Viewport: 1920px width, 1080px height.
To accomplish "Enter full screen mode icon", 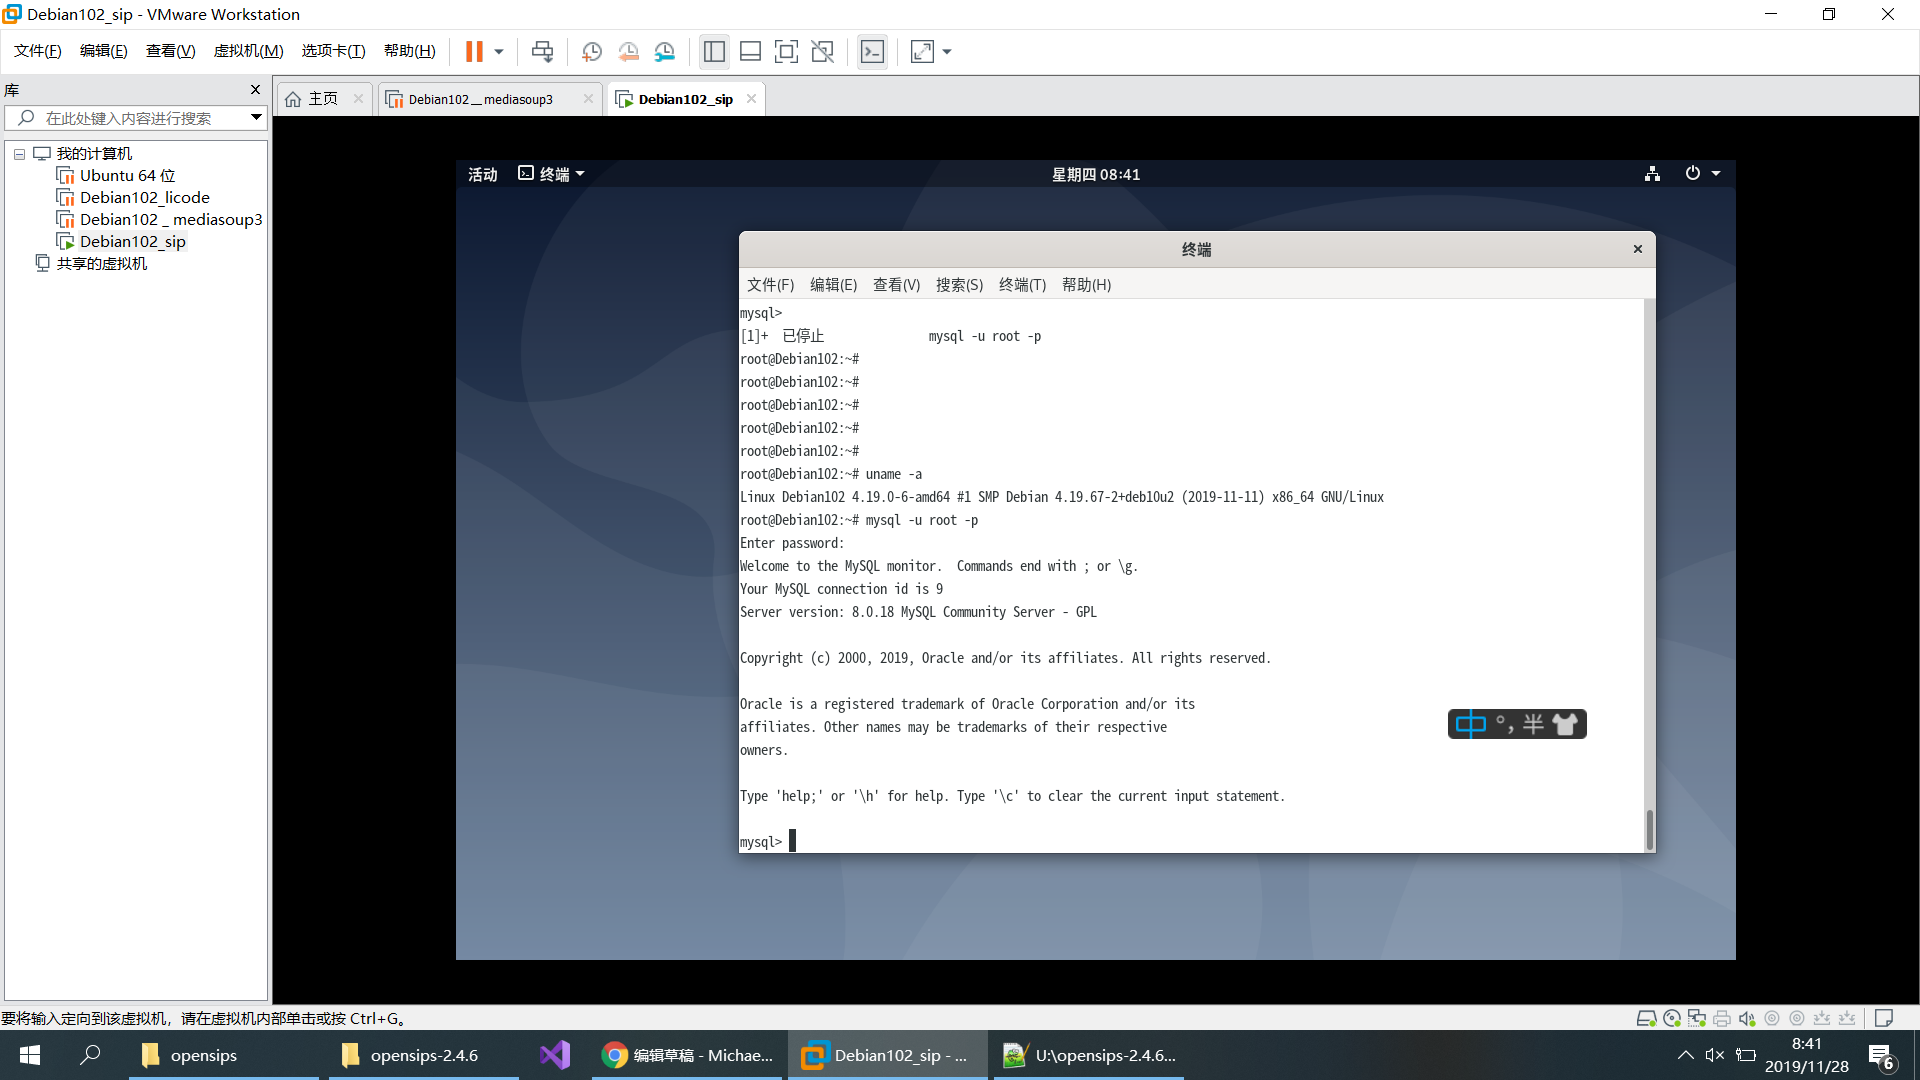I will [786, 51].
